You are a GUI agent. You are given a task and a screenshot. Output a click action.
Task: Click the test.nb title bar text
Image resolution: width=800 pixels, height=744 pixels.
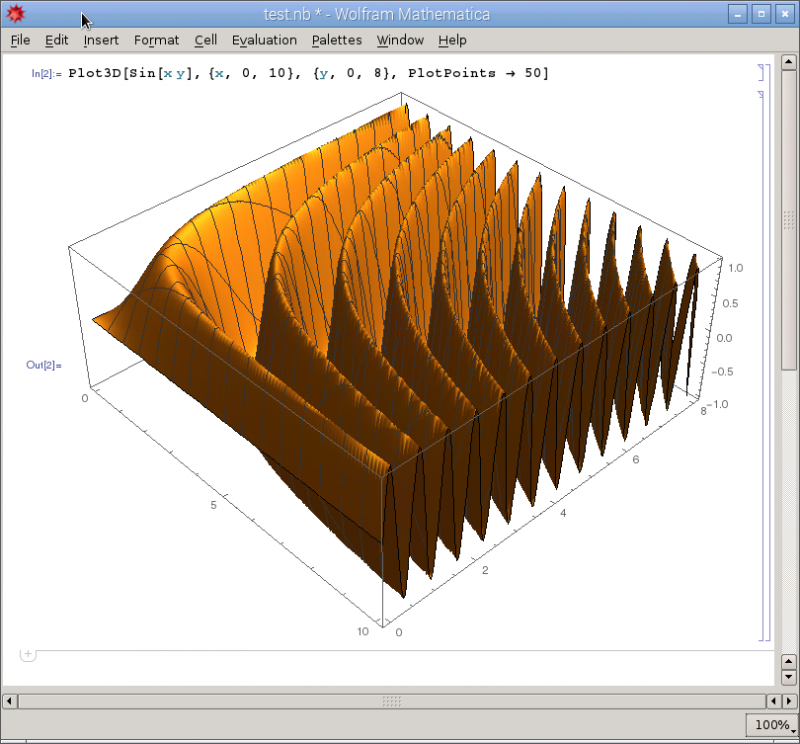click(377, 14)
